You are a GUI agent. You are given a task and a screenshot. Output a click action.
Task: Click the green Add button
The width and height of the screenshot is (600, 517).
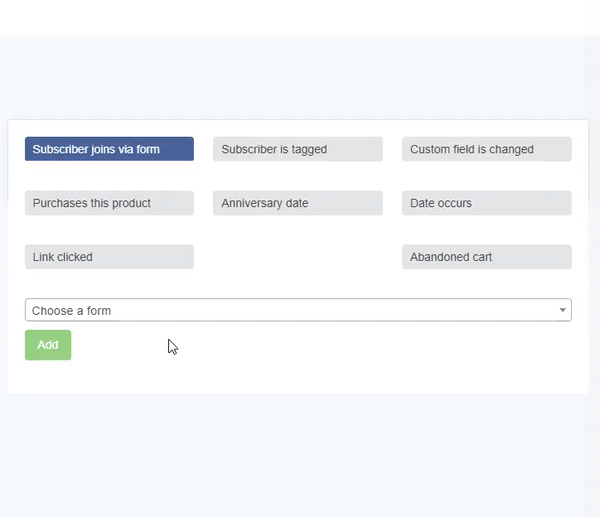(48, 345)
